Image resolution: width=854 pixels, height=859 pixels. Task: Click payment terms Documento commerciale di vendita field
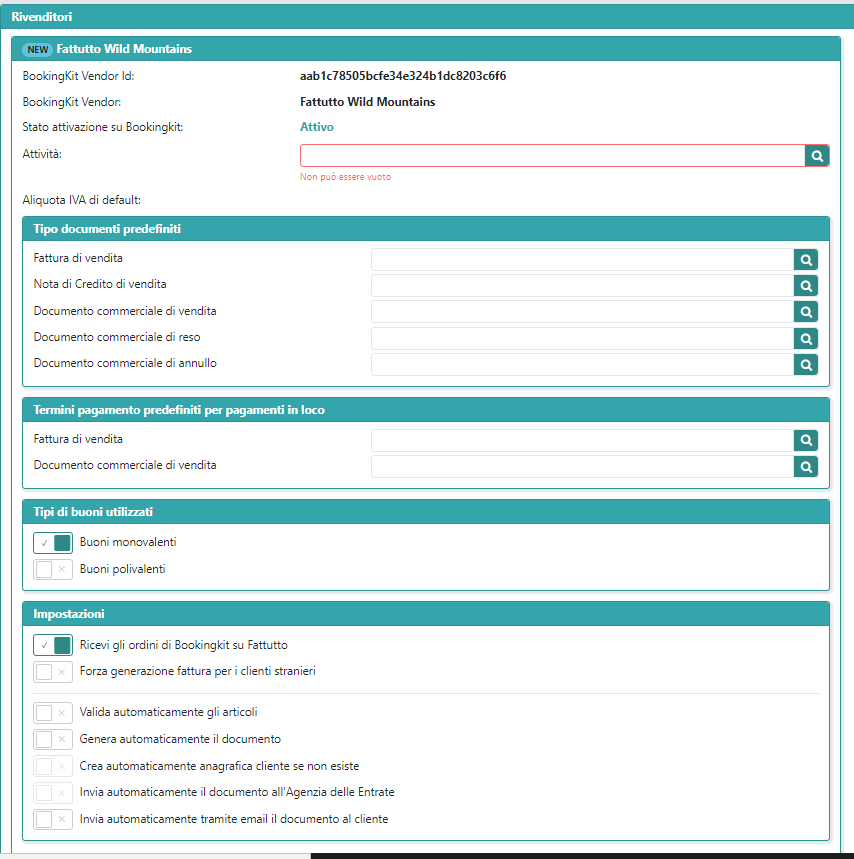(x=582, y=467)
